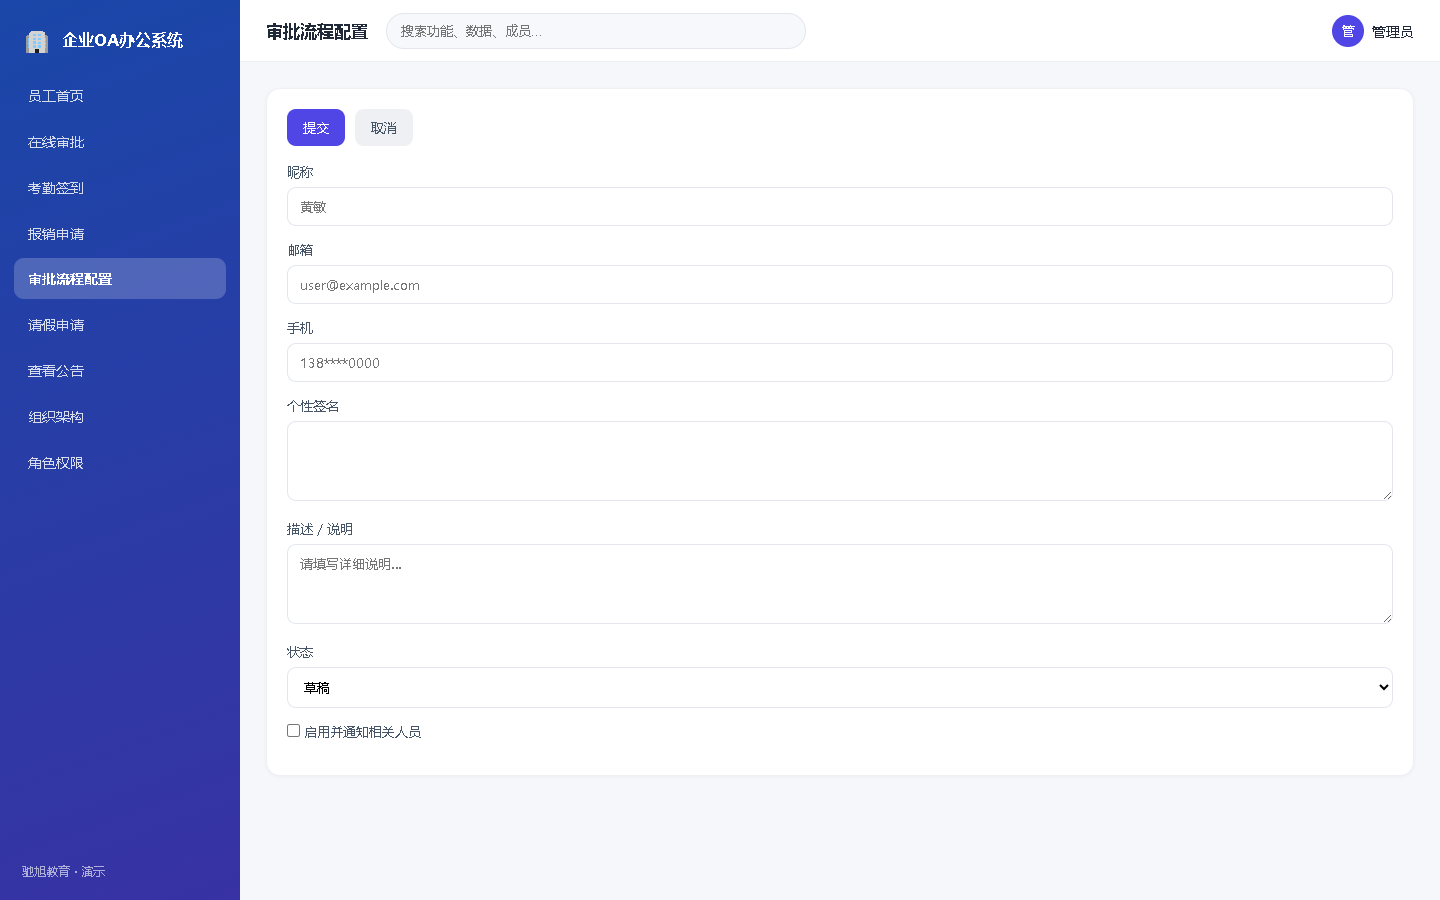Select 考勤签到 in the sidebar
The height and width of the screenshot is (900, 1440).
[x=120, y=188]
